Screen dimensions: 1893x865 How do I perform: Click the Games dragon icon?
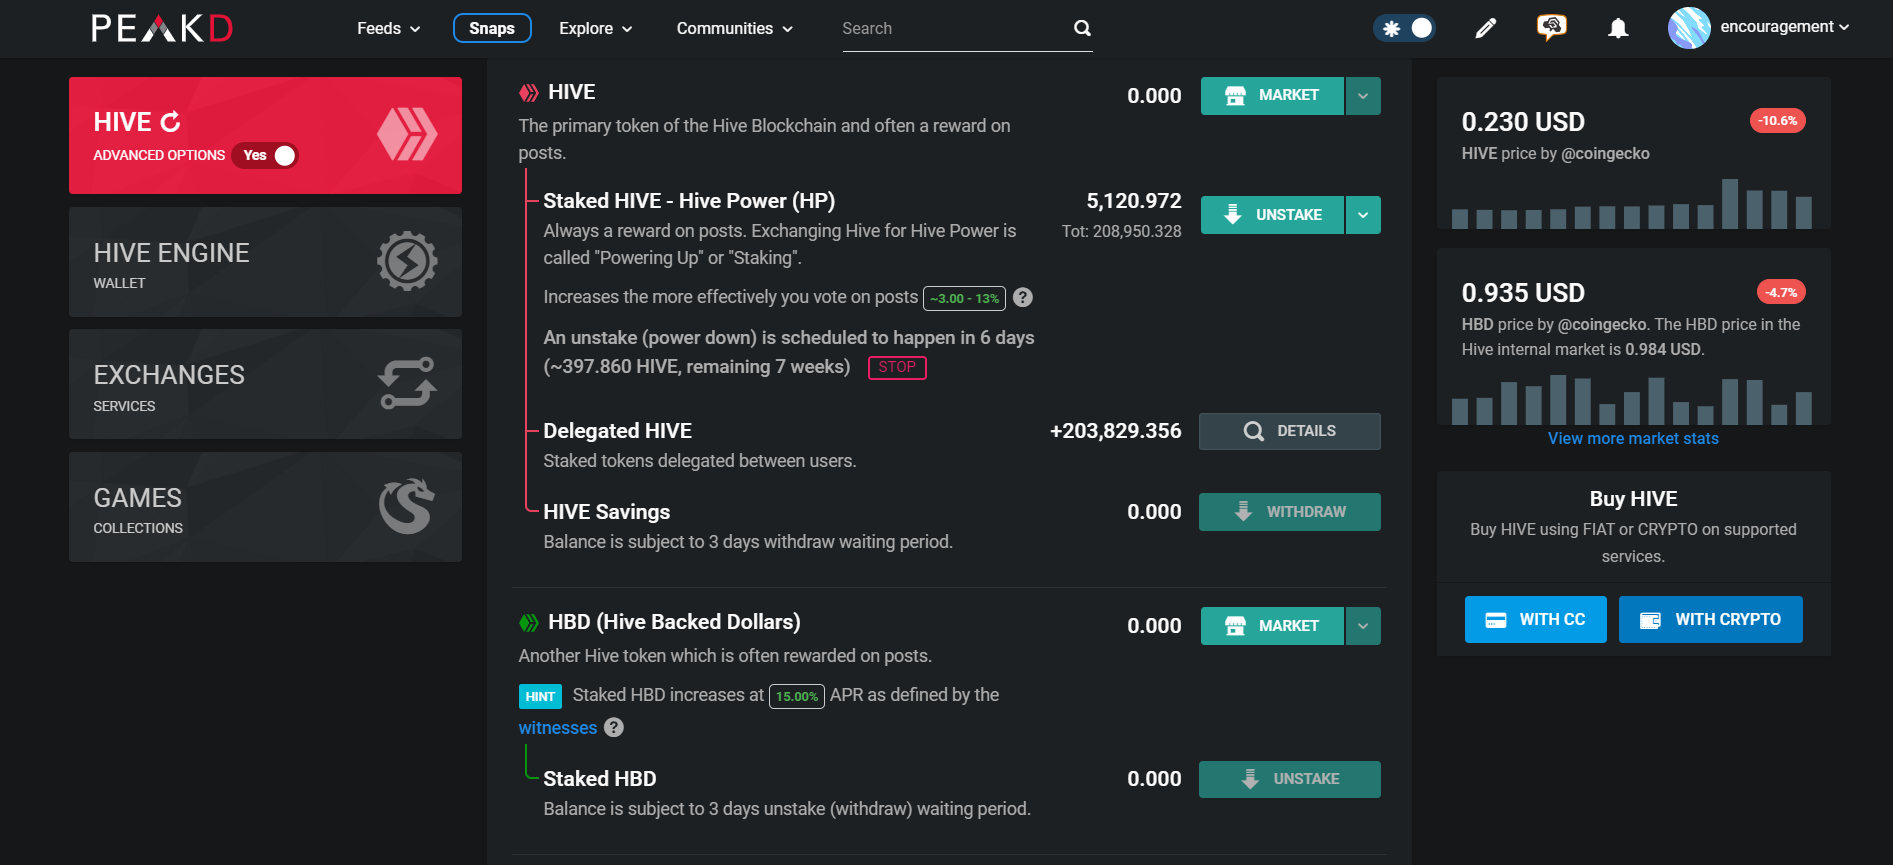407,506
